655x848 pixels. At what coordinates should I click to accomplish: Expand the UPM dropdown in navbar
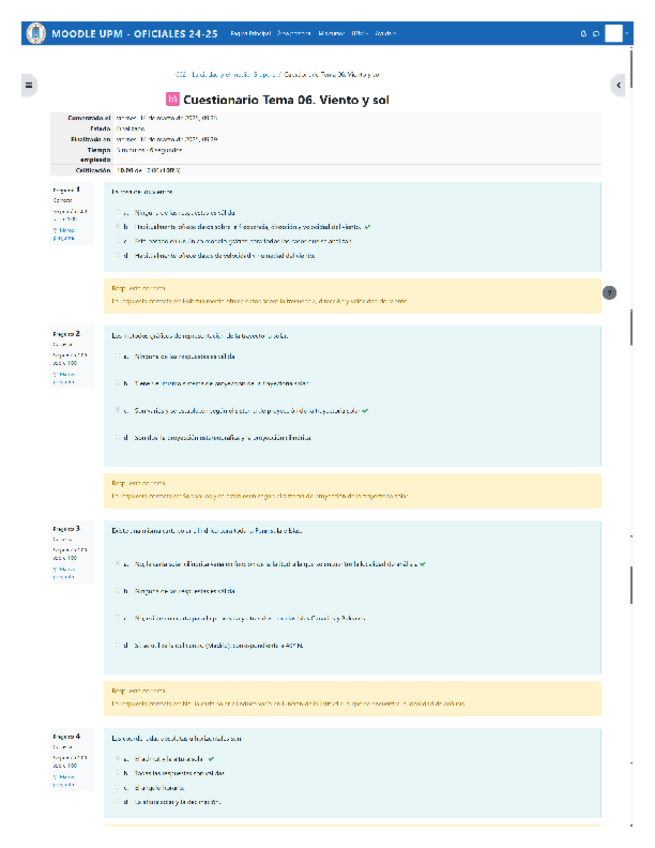tap(359, 34)
